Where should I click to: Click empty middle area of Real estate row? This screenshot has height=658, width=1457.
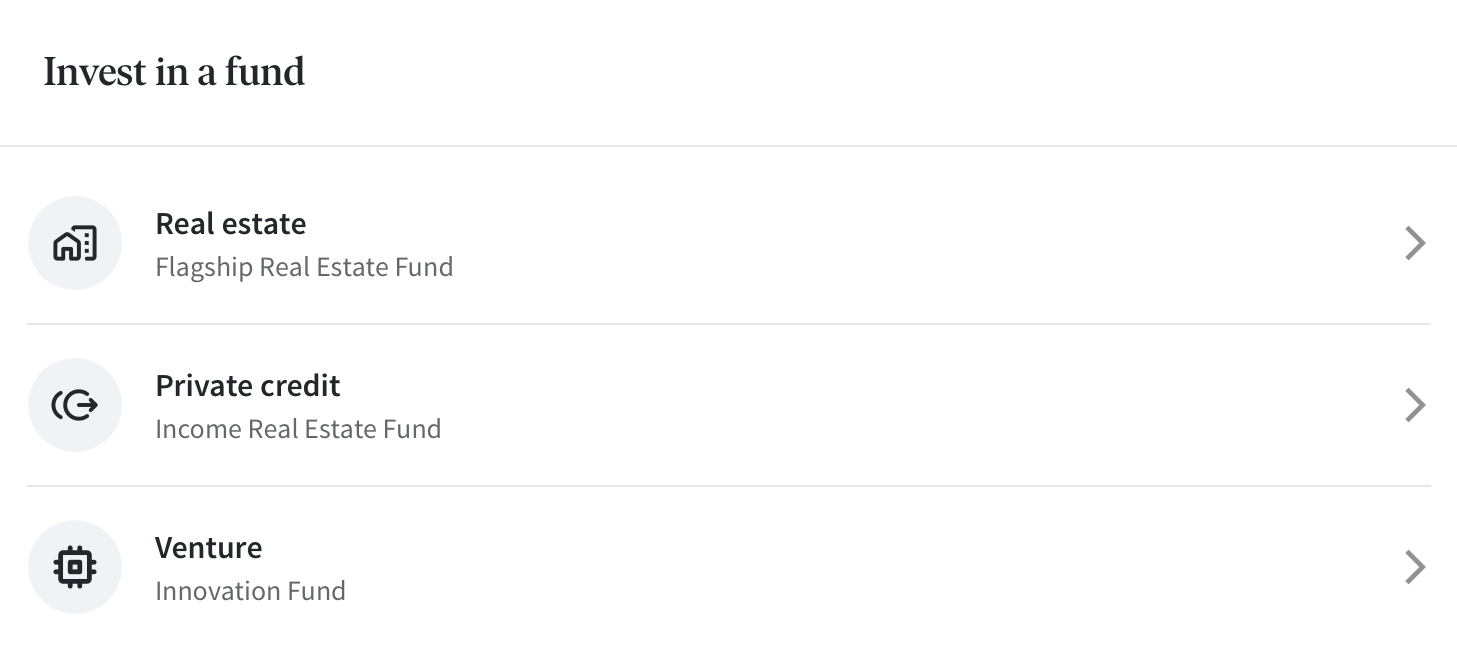coord(900,243)
